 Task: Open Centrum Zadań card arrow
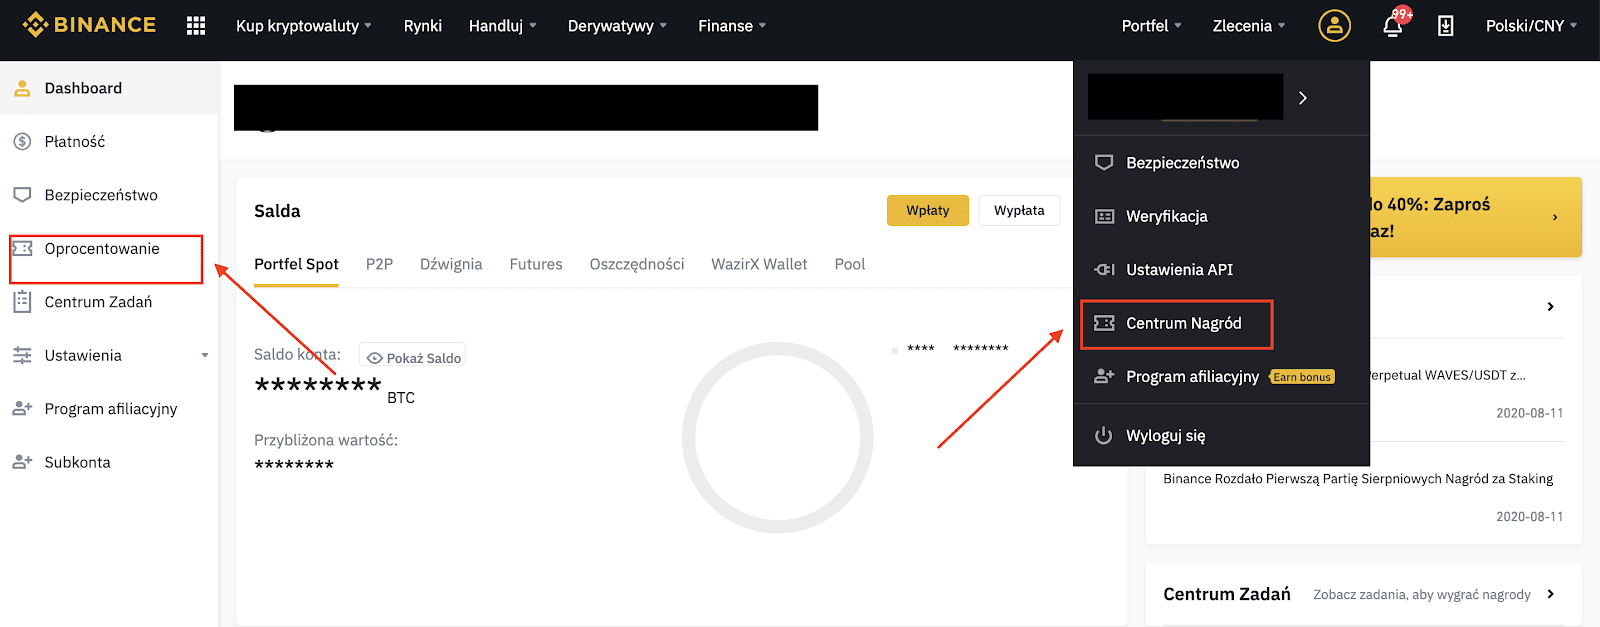pyautogui.click(x=1551, y=594)
